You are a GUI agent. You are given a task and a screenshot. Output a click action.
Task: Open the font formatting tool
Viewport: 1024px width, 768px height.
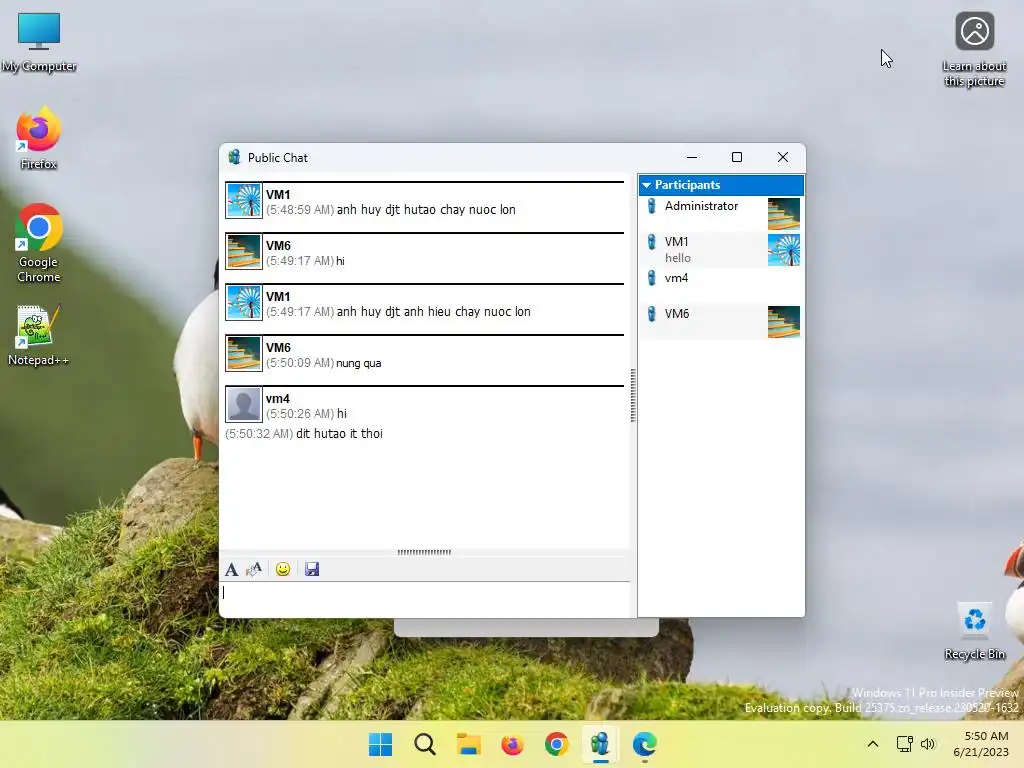[231, 569]
